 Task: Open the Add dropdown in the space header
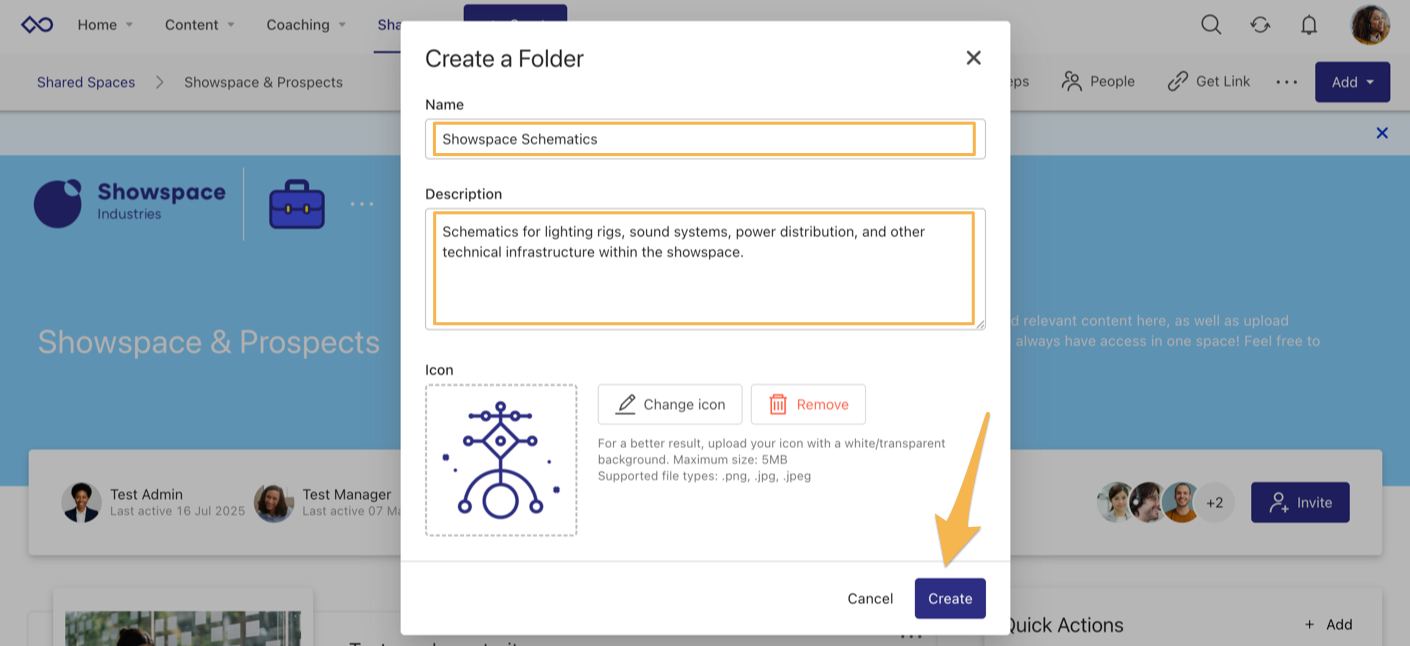1352,82
